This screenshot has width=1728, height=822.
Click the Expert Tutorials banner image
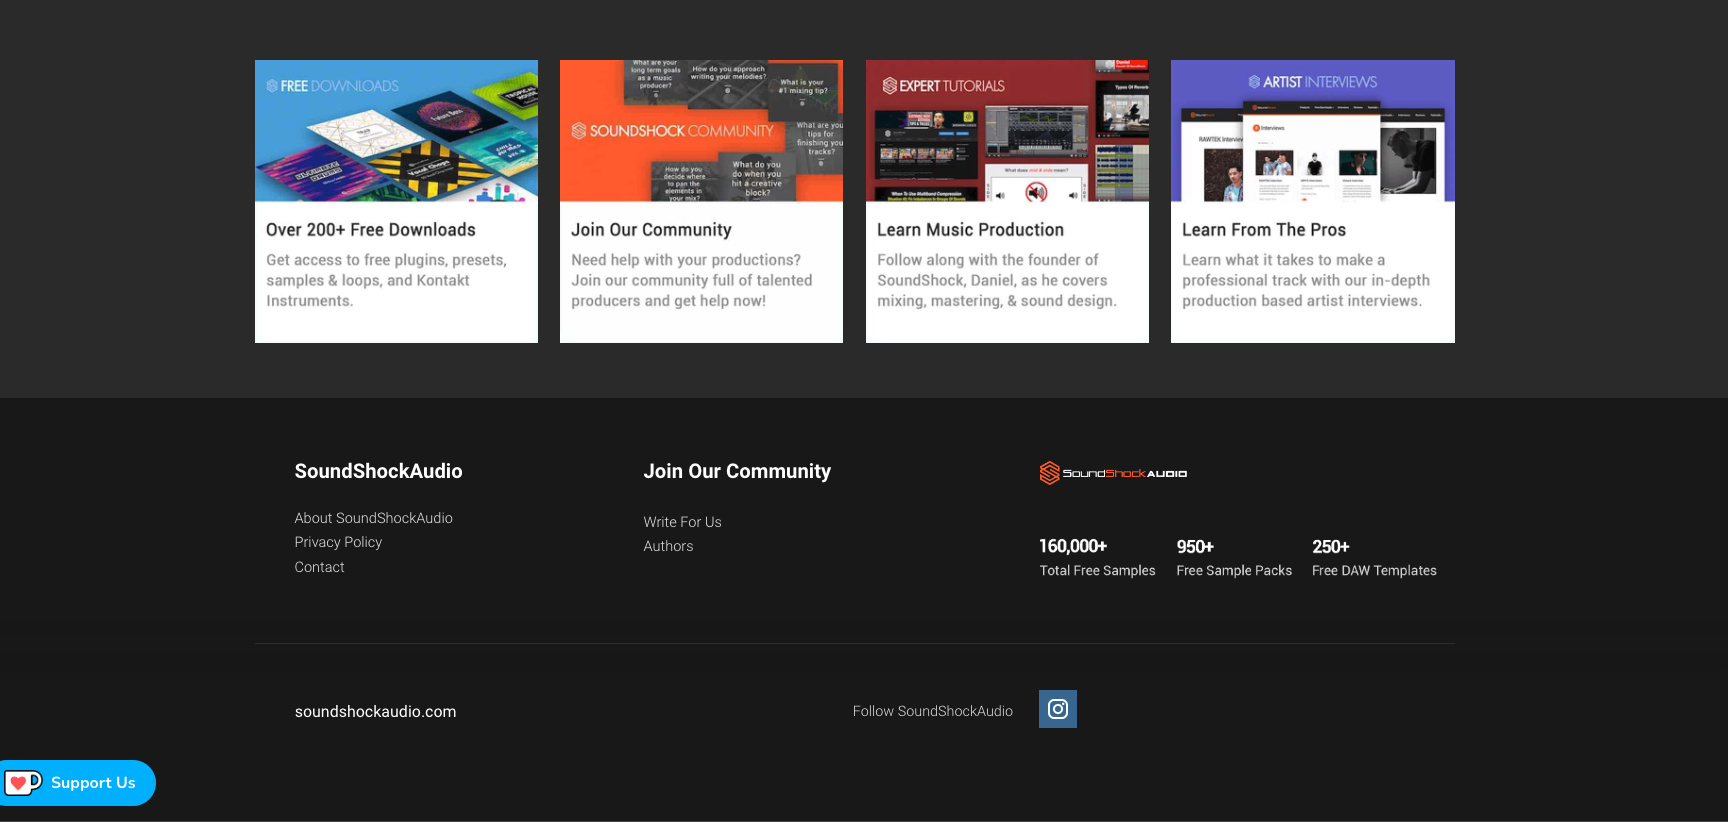coord(1007,131)
